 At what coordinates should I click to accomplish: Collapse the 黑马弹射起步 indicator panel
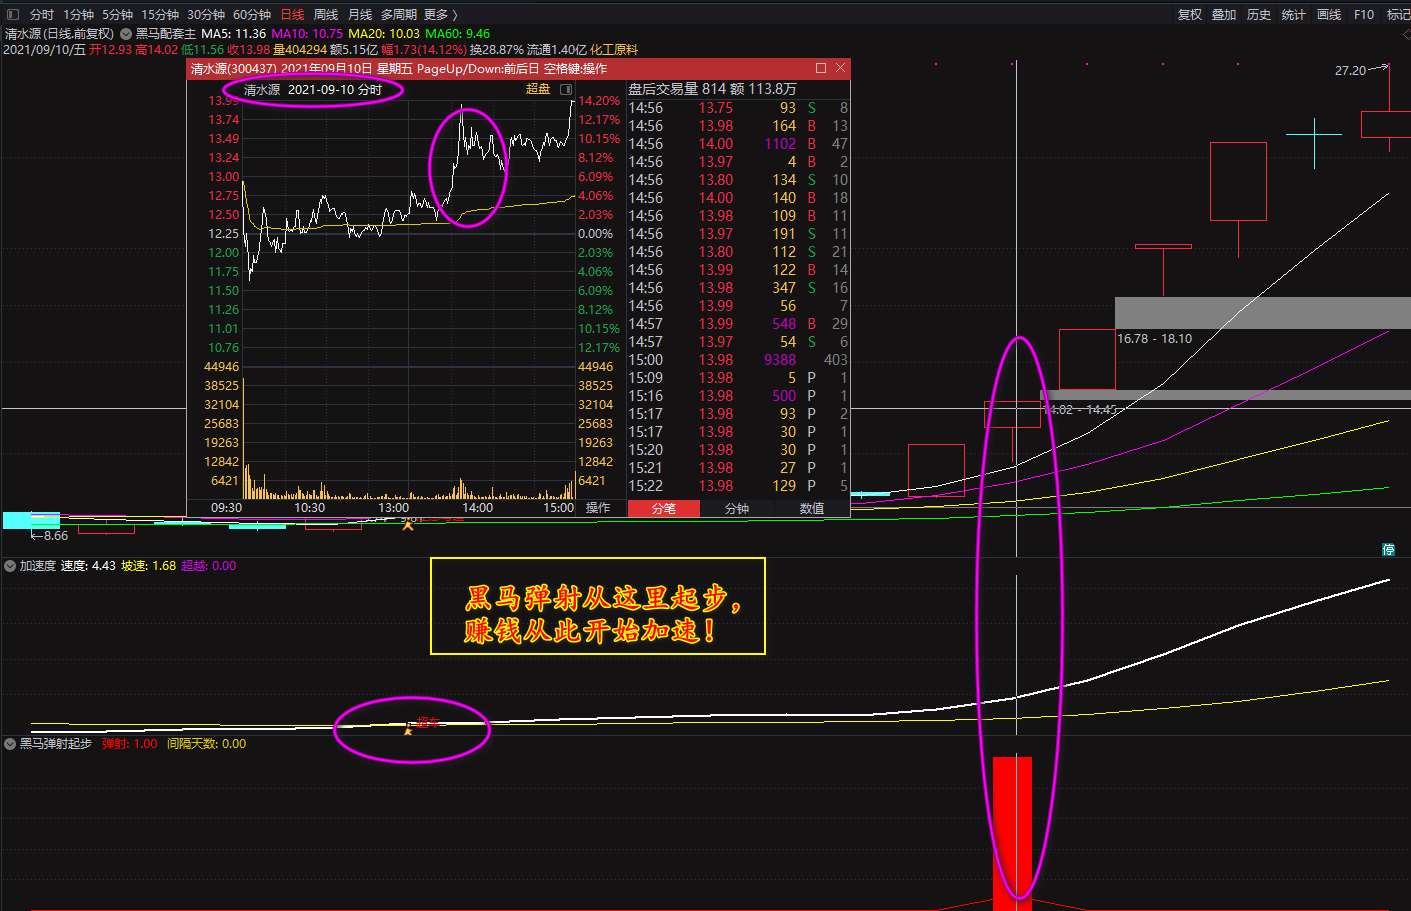click(10, 744)
